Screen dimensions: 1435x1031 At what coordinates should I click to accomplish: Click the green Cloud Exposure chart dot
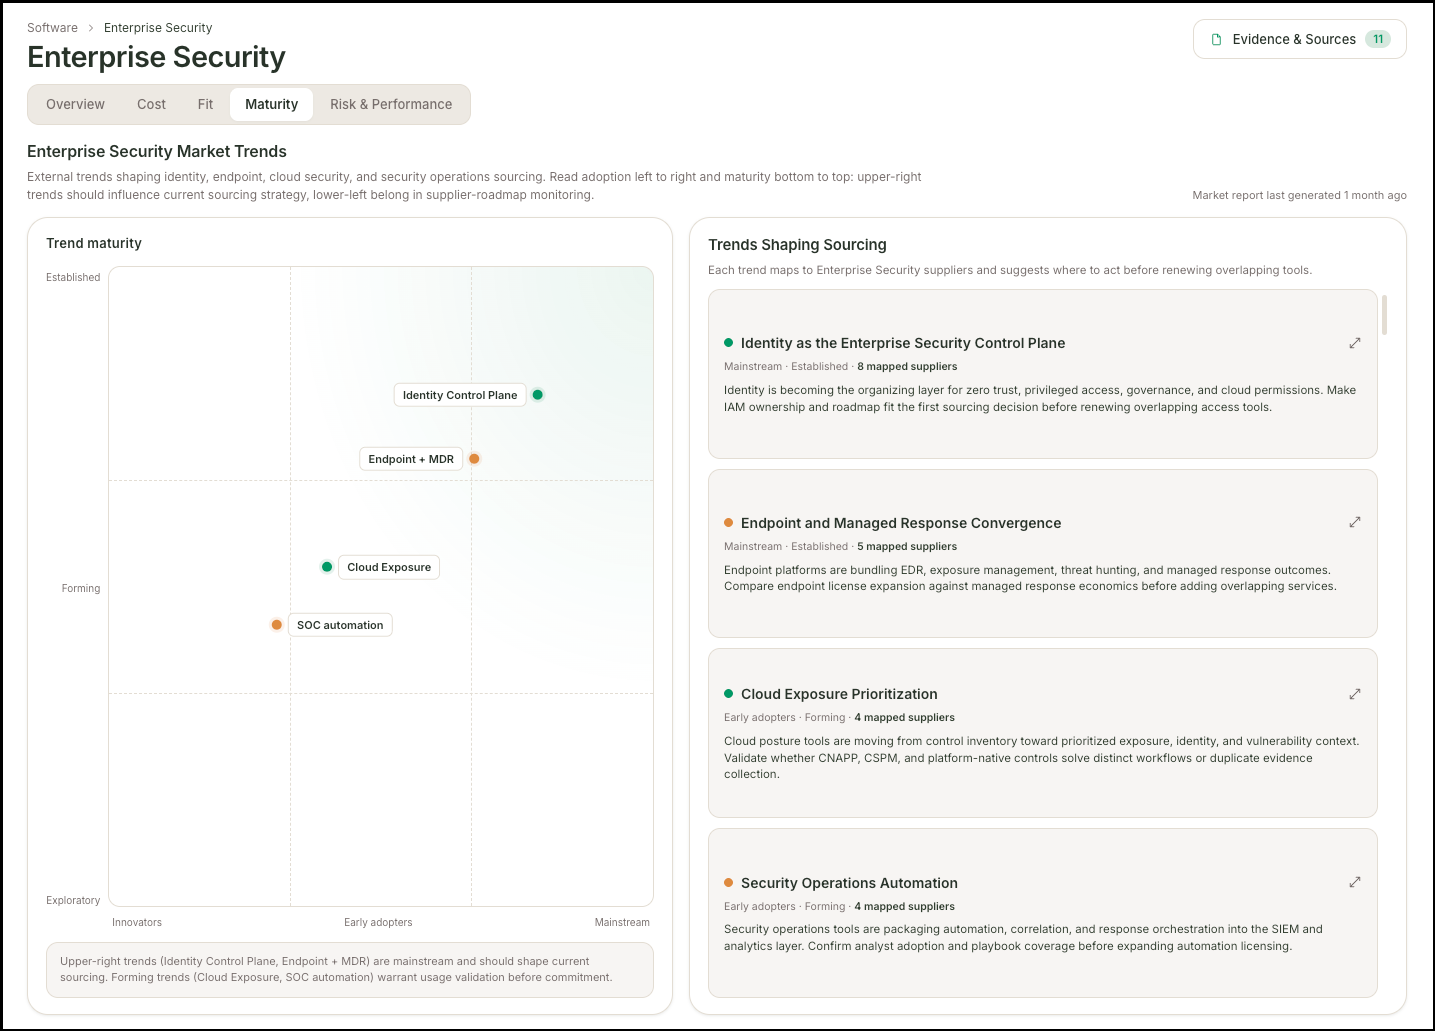pos(327,567)
